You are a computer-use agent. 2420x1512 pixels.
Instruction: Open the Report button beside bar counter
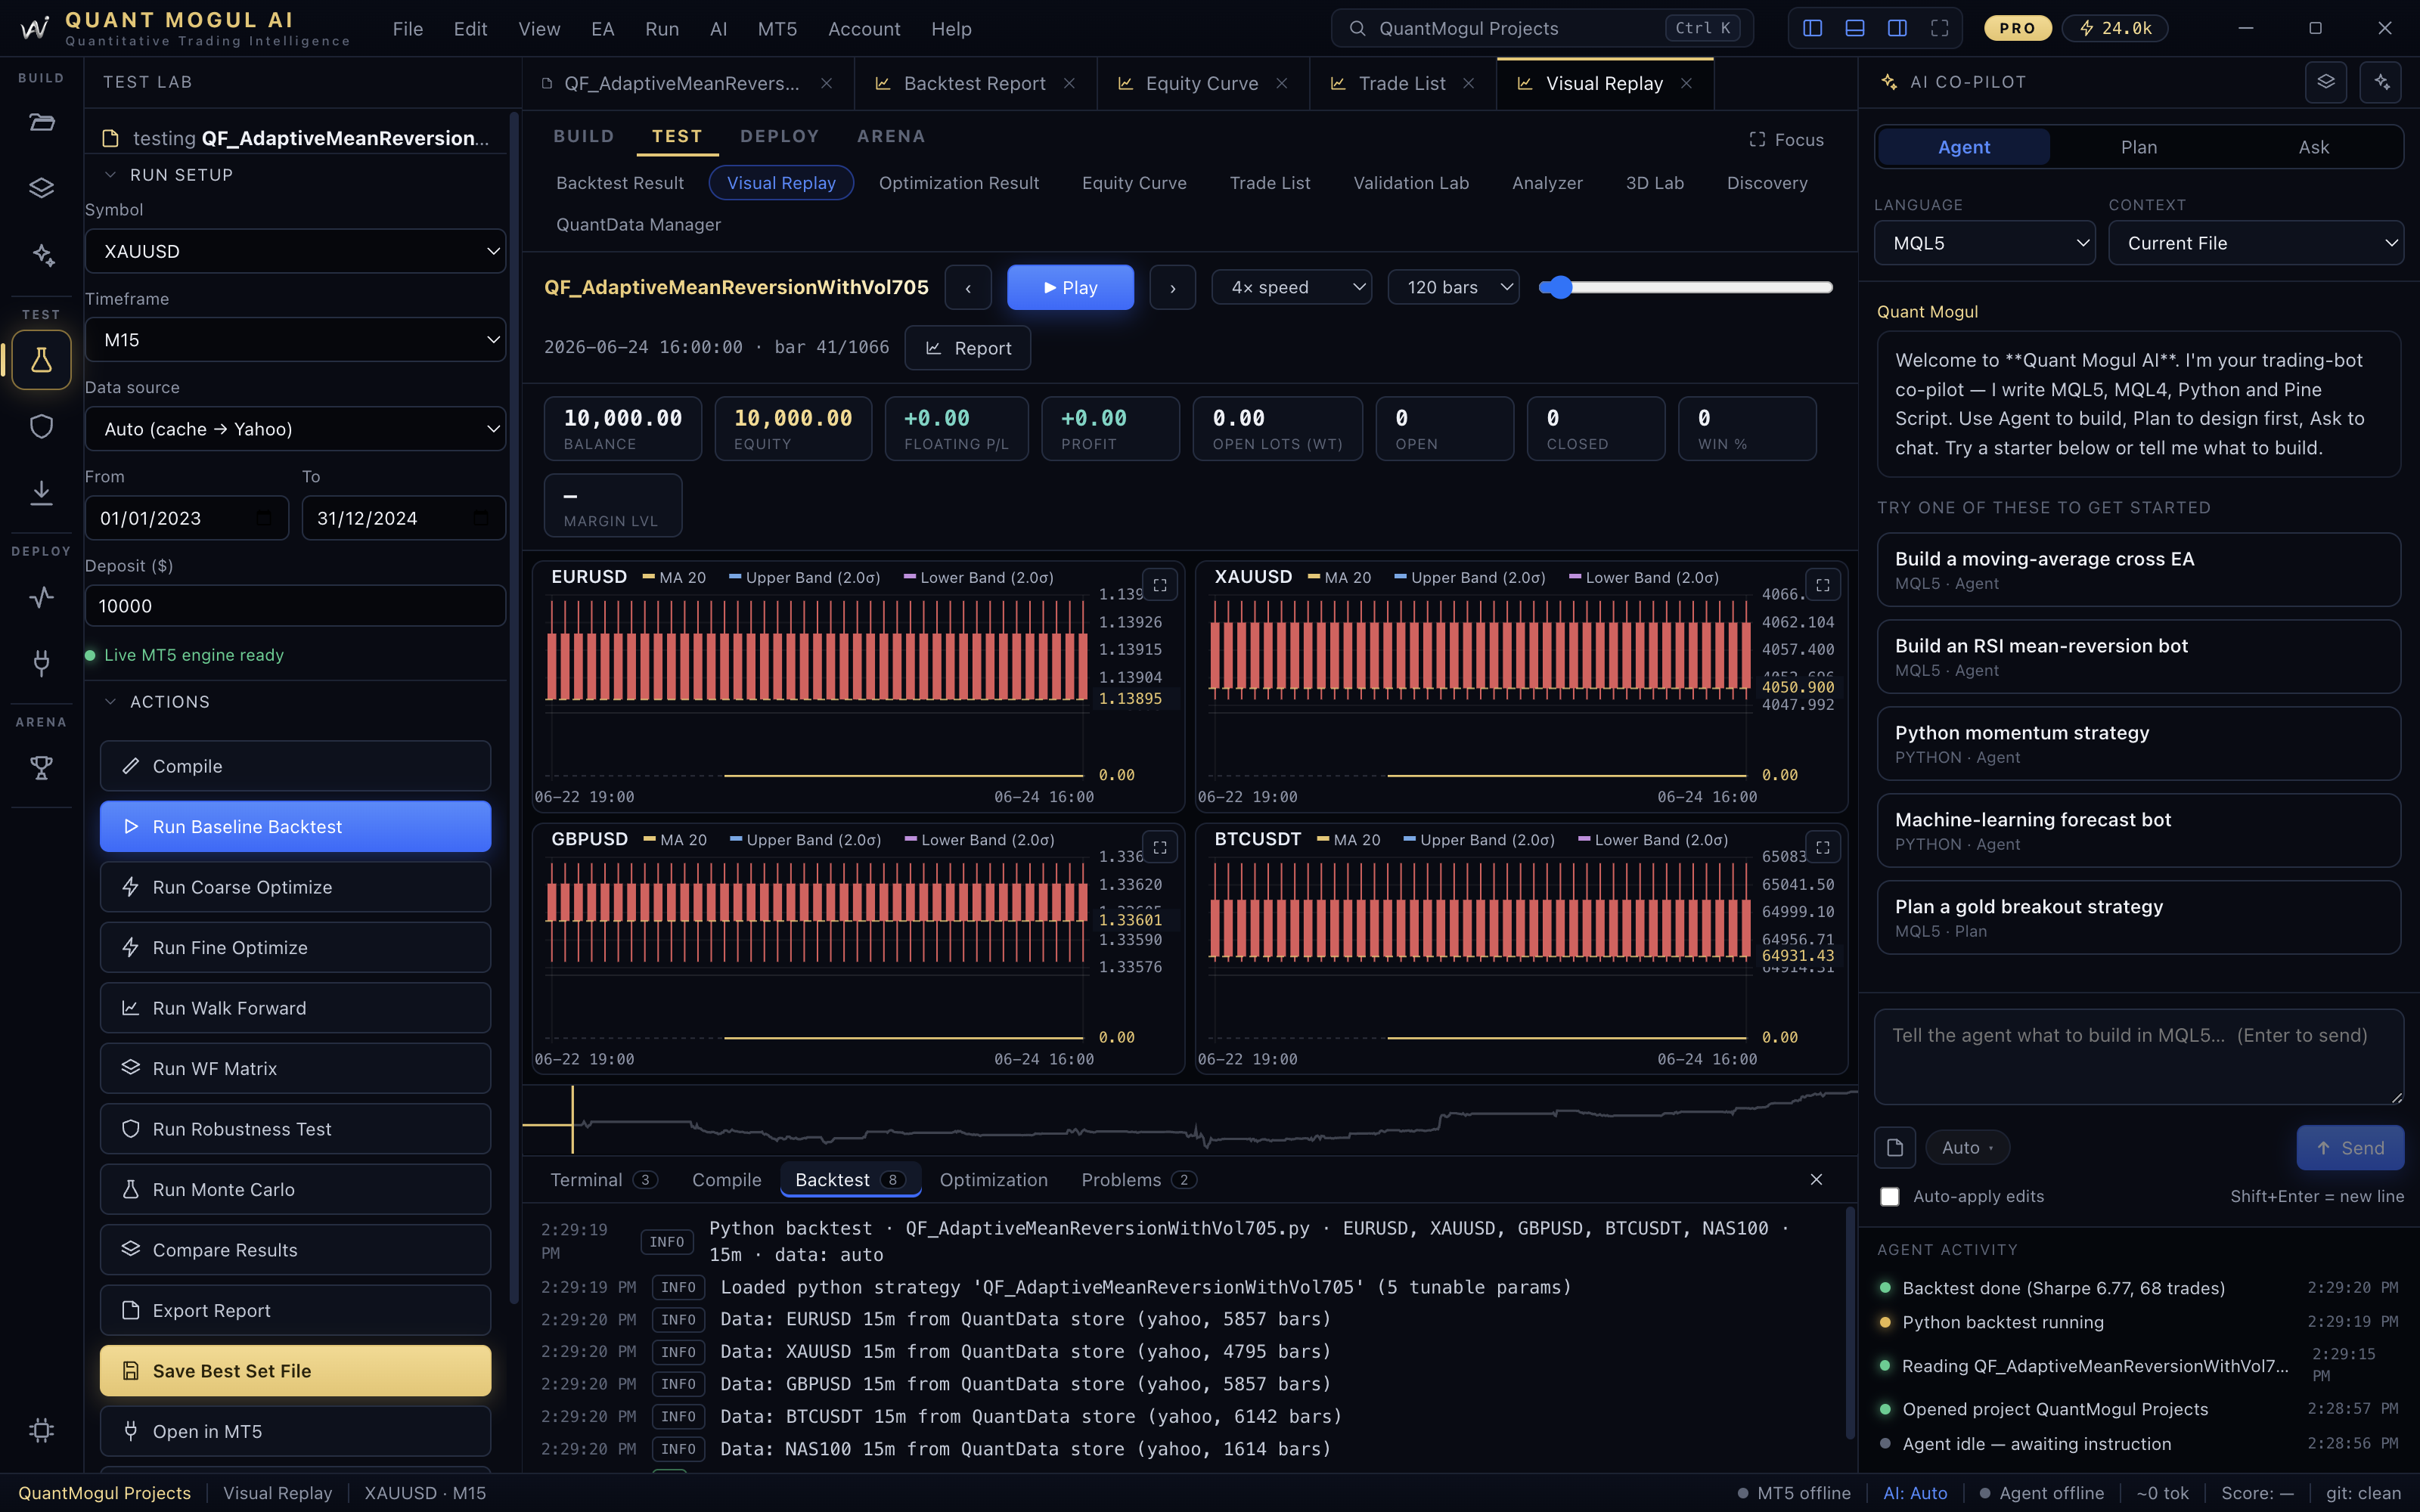coord(967,348)
